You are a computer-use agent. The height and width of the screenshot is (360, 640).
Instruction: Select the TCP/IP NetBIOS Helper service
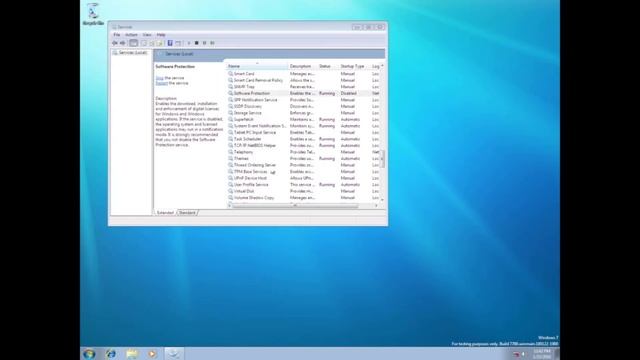tap(303, 146)
